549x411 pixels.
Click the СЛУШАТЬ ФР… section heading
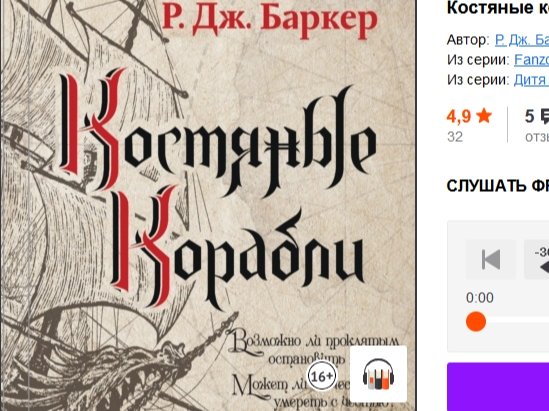point(498,186)
